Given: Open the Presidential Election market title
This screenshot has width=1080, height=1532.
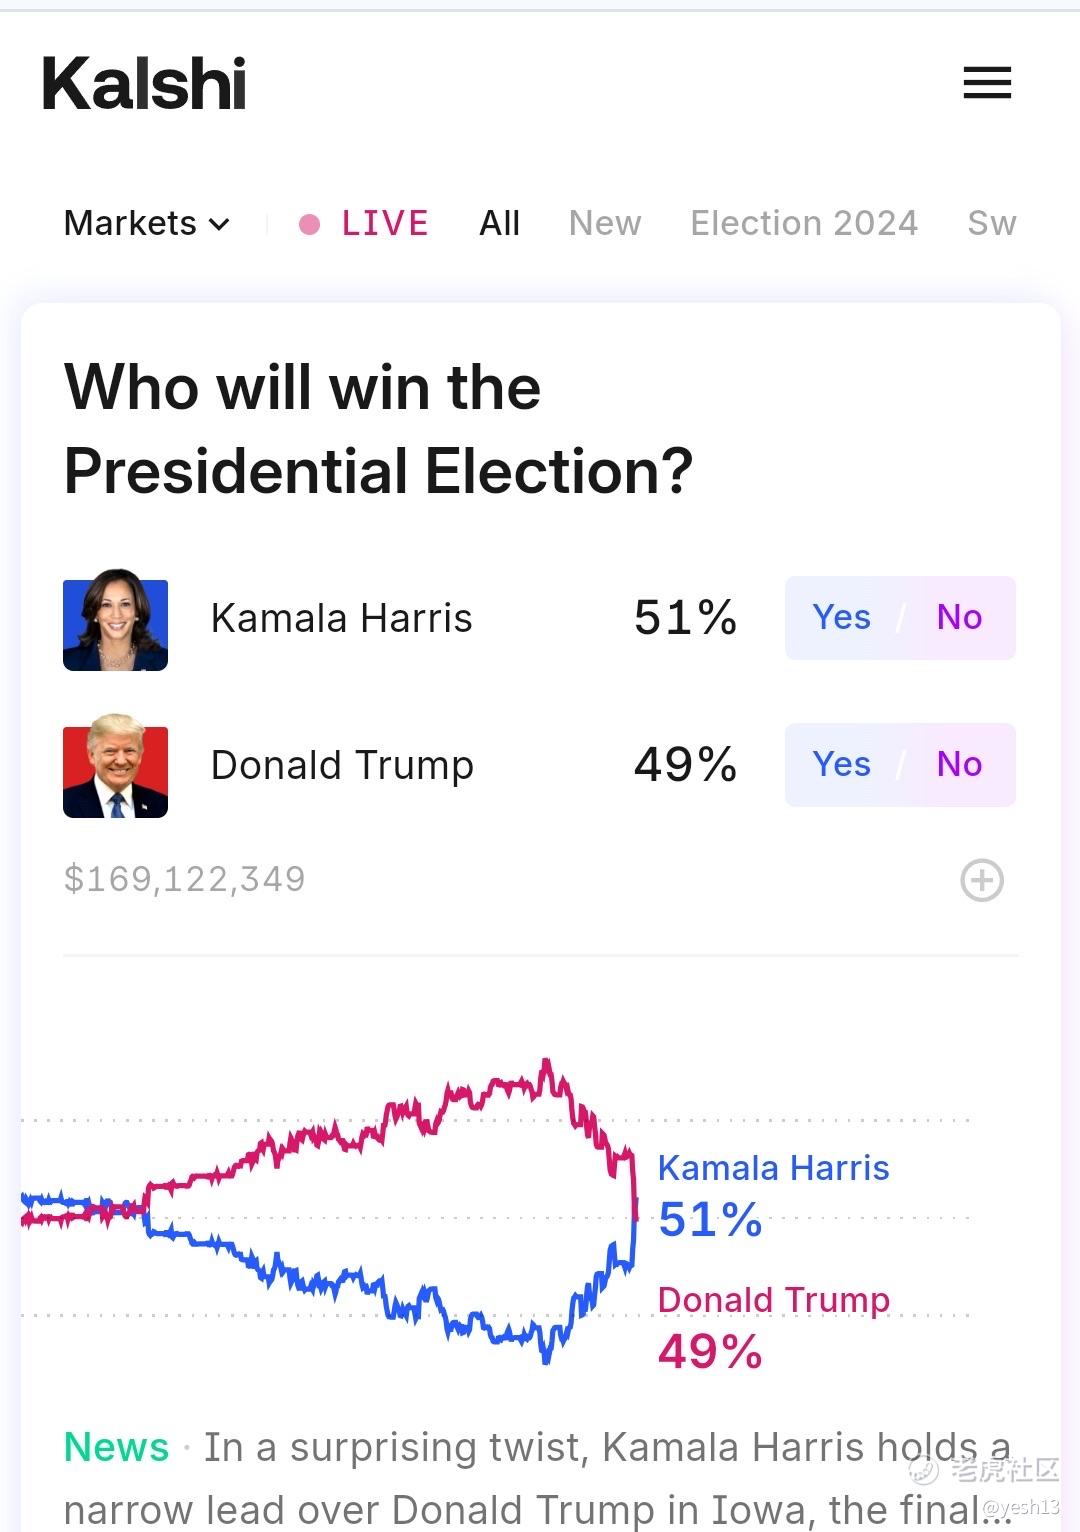Looking at the screenshot, I should [x=378, y=429].
